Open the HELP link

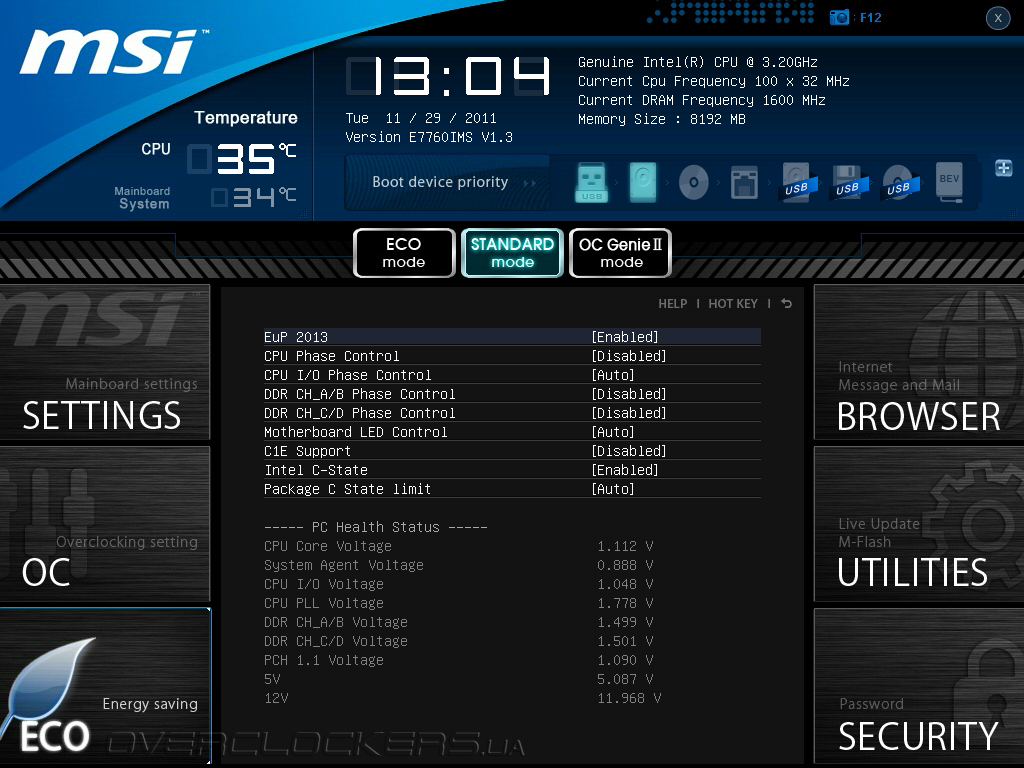click(x=673, y=304)
